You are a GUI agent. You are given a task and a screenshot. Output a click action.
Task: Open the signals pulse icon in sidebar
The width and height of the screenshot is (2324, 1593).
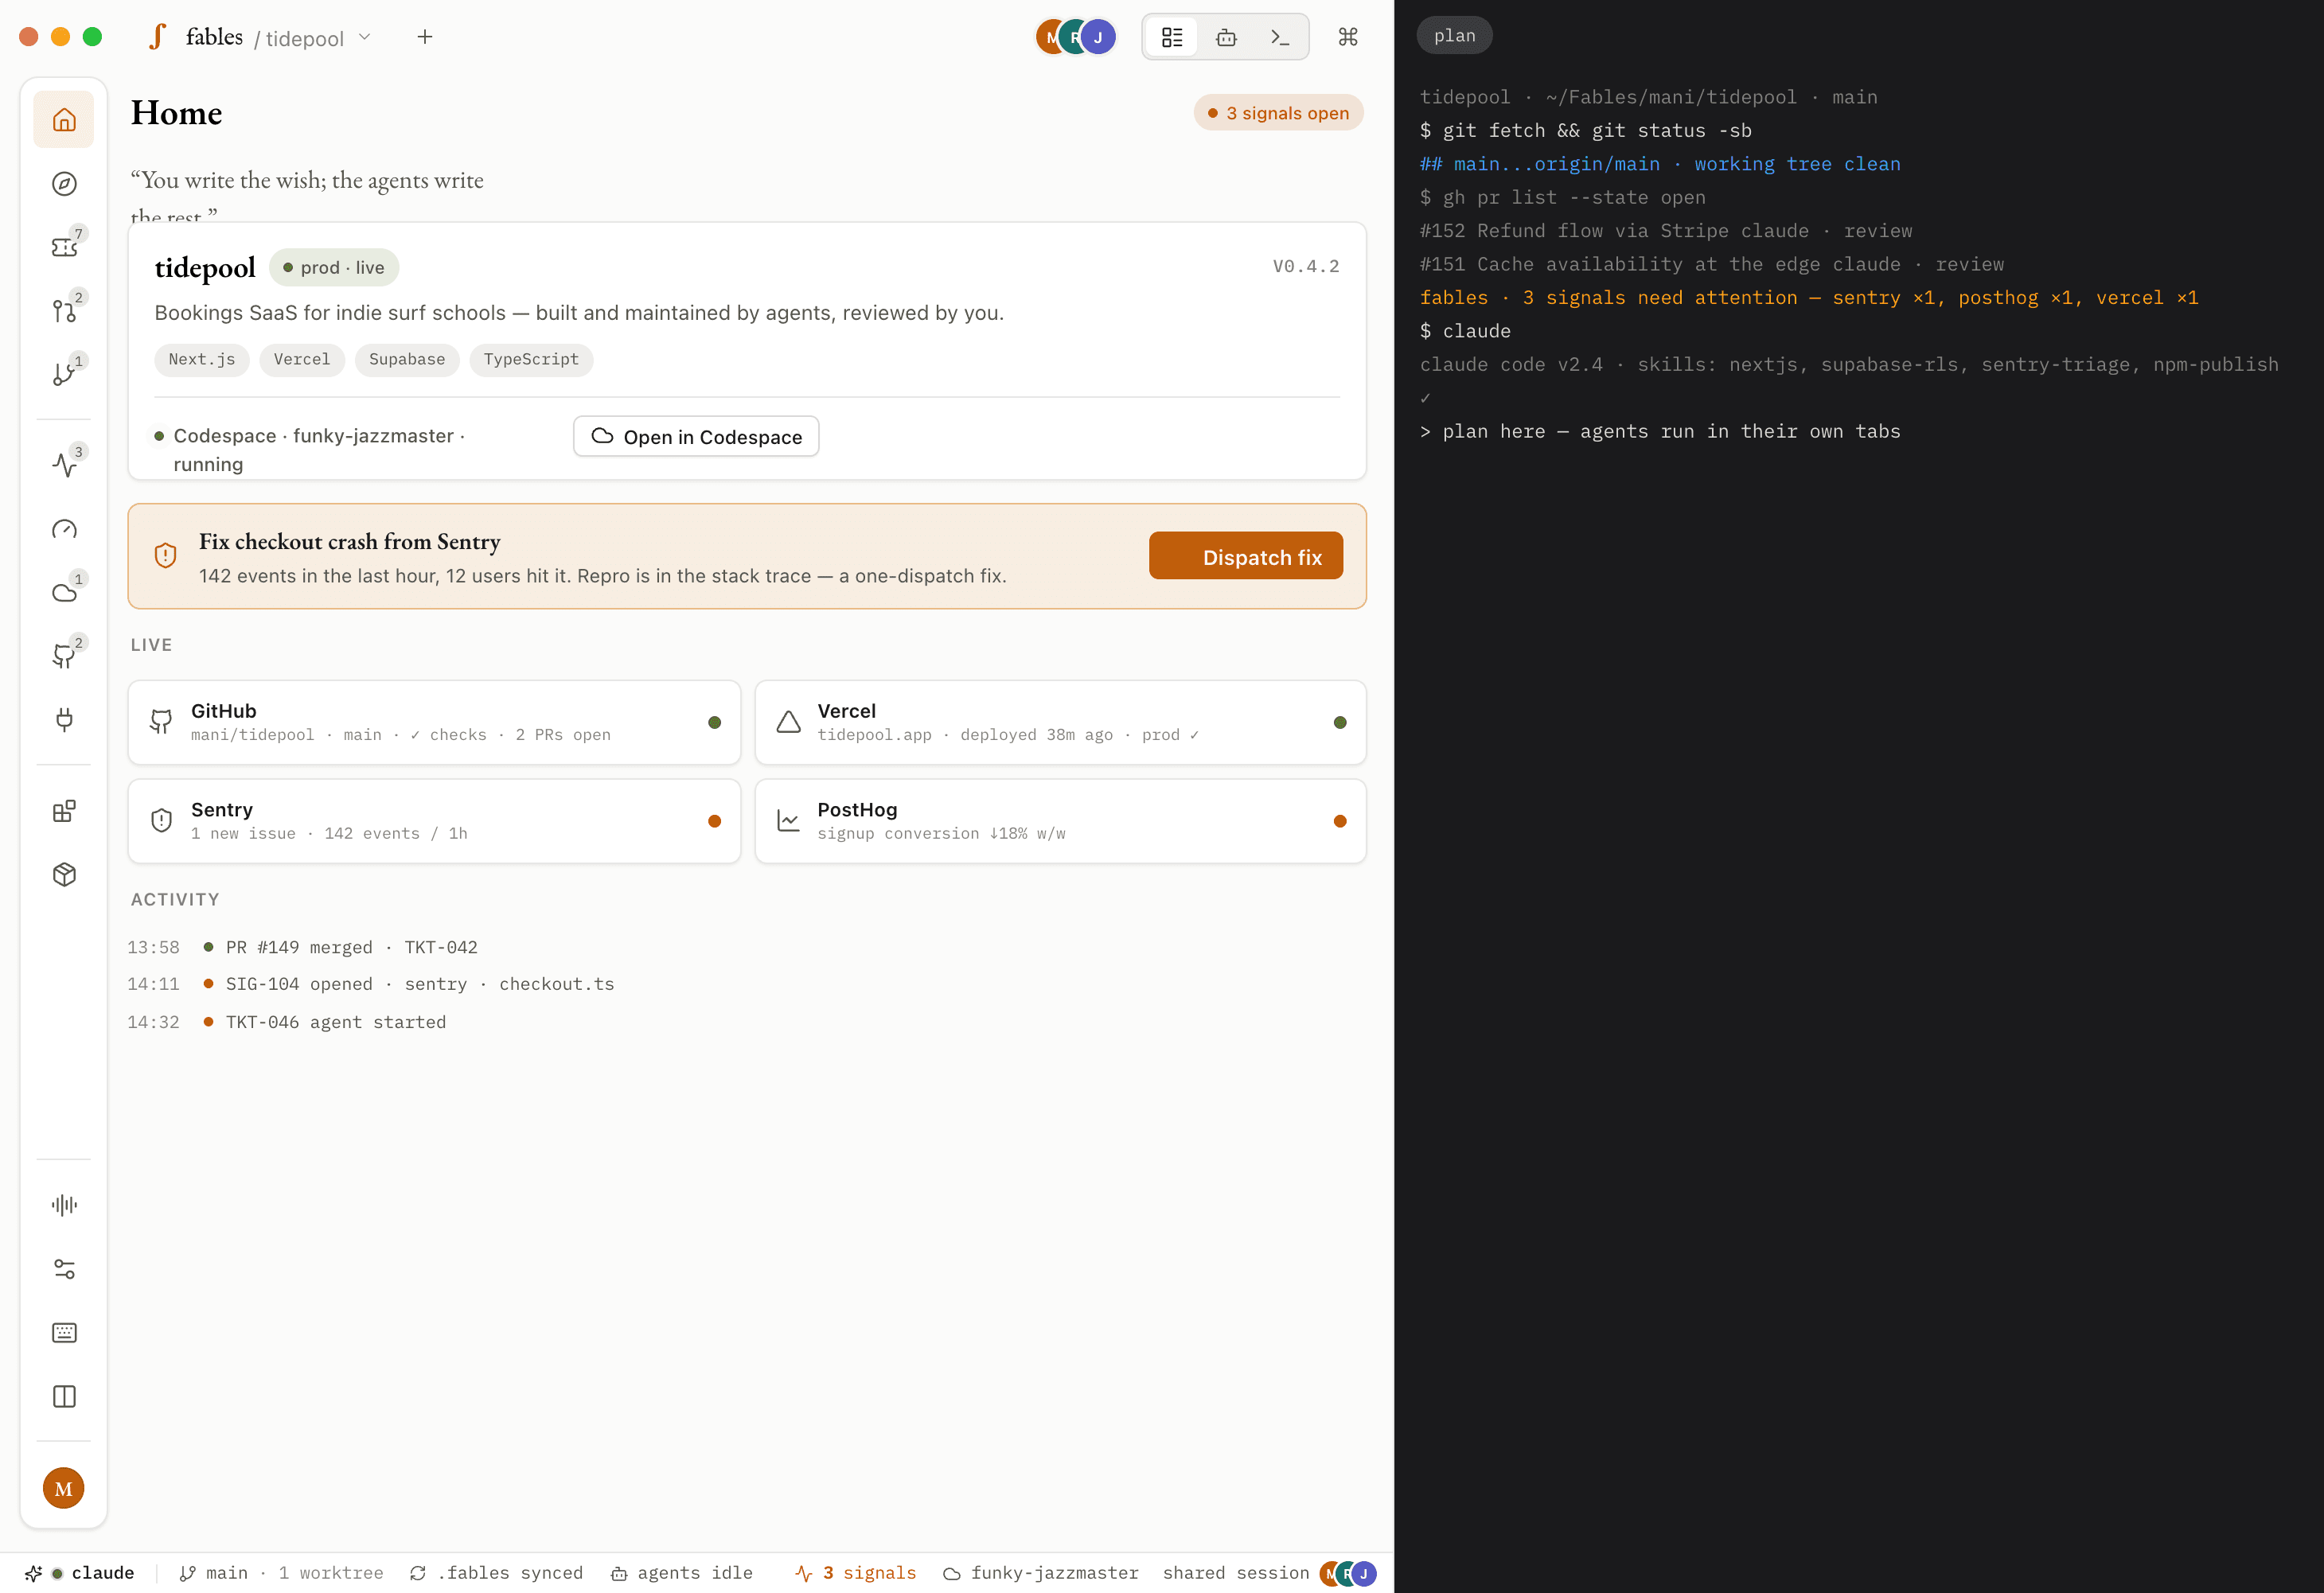(x=64, y=465)
